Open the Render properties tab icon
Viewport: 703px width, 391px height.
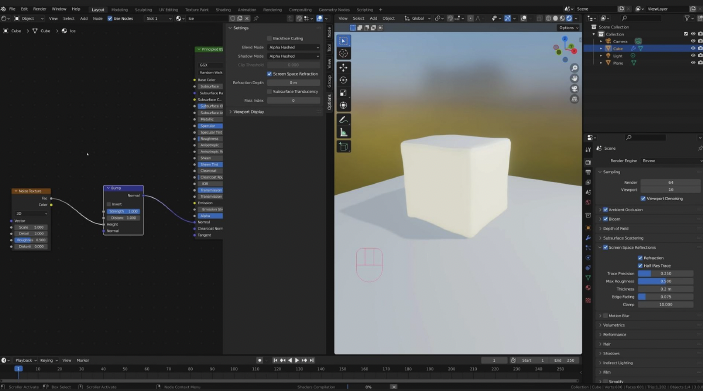[x=588, y=162]
